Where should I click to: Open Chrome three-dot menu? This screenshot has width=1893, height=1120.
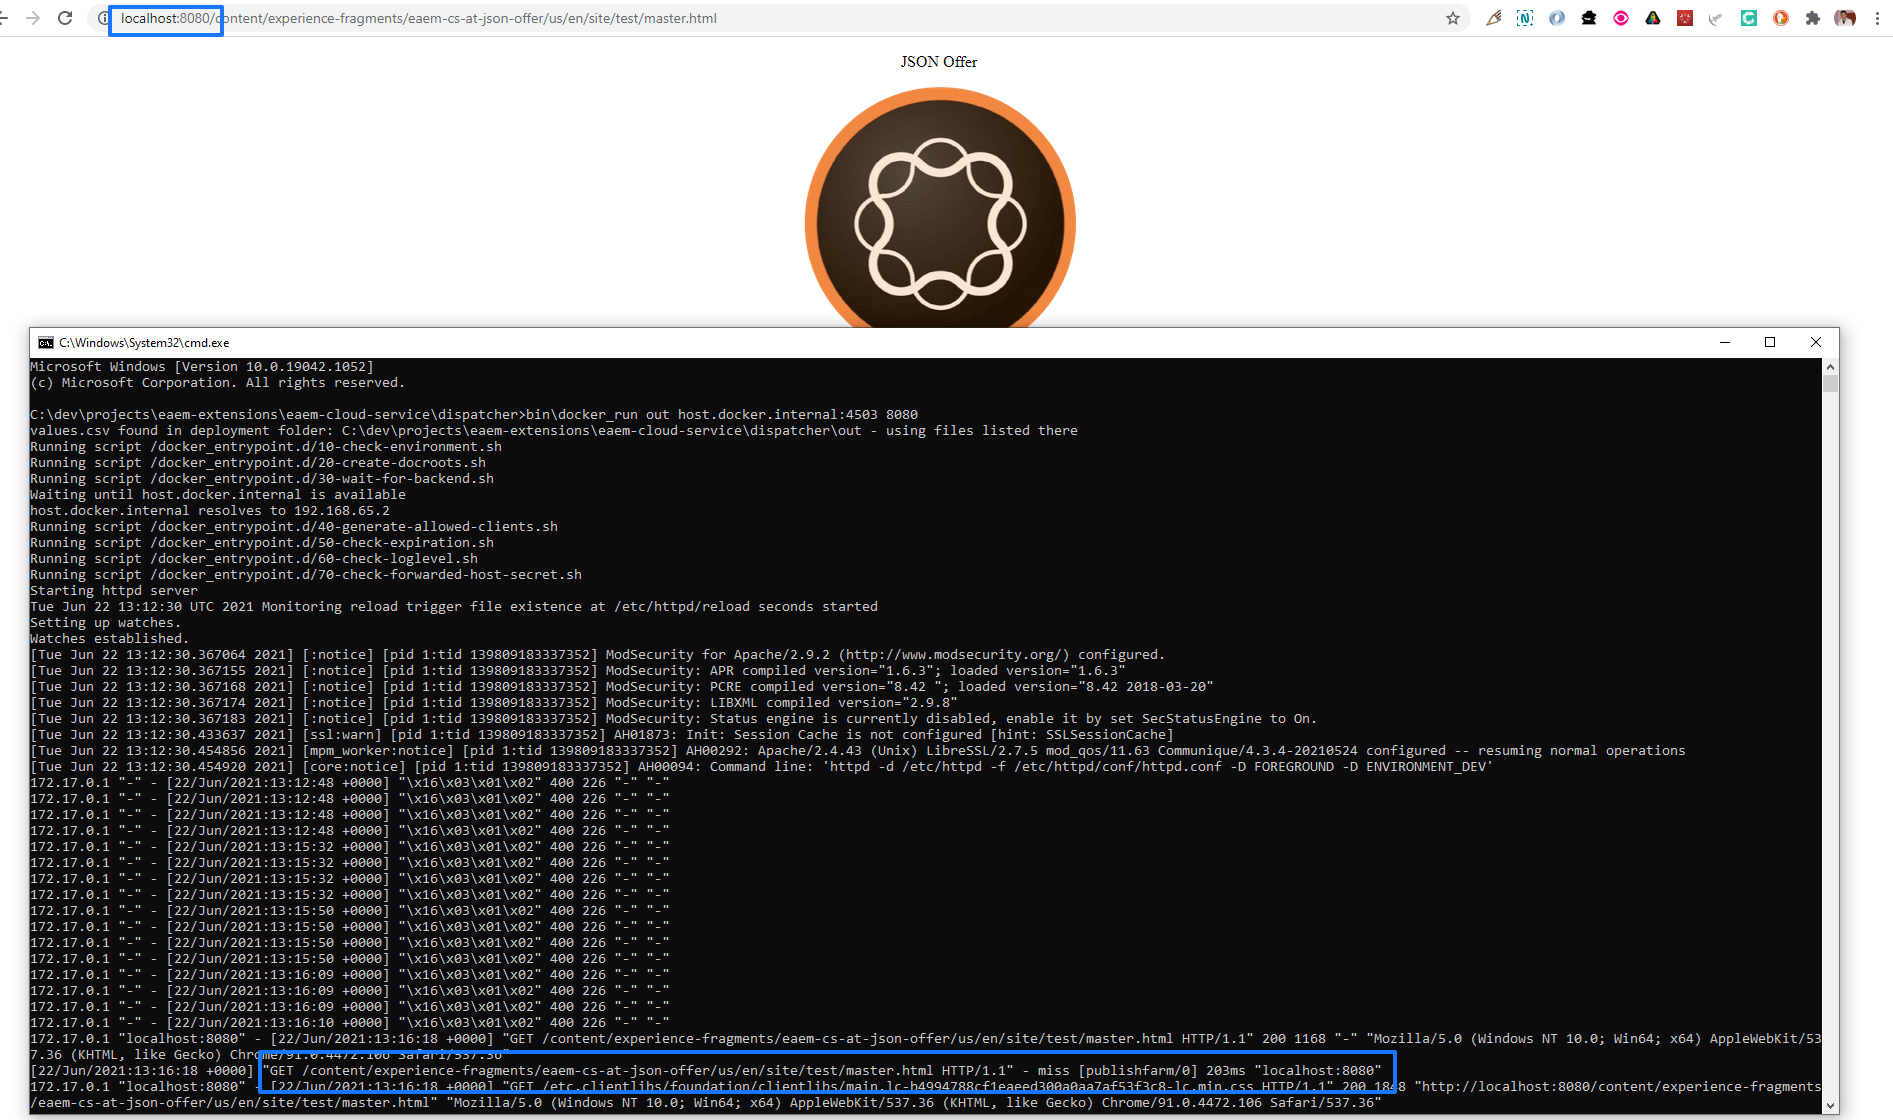(x=1877, y=18)
